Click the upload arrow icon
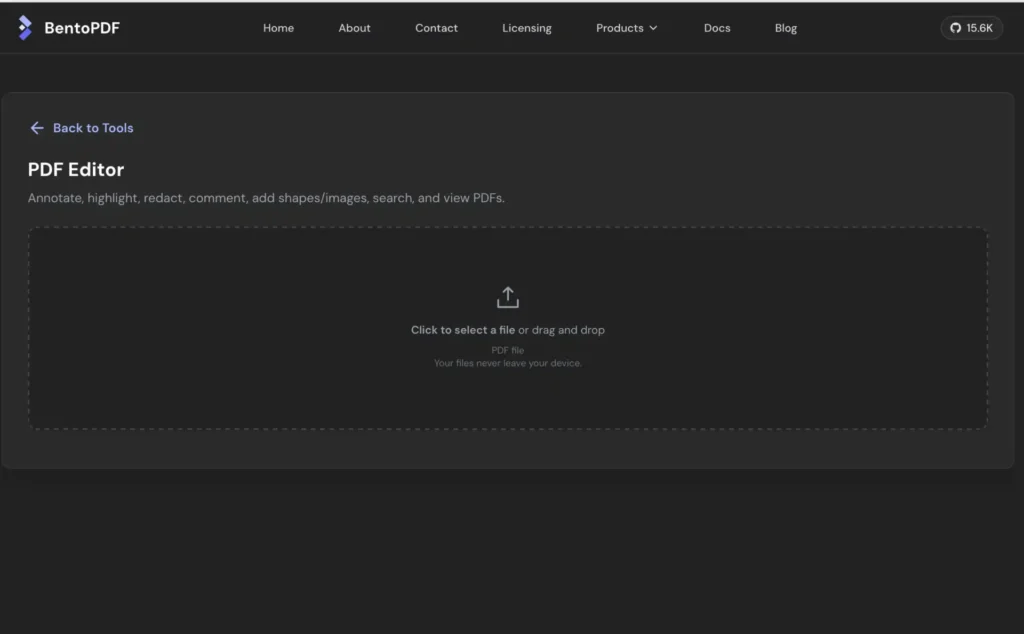The width and height of the screenshot is (1024, 634). click(507, 297)
